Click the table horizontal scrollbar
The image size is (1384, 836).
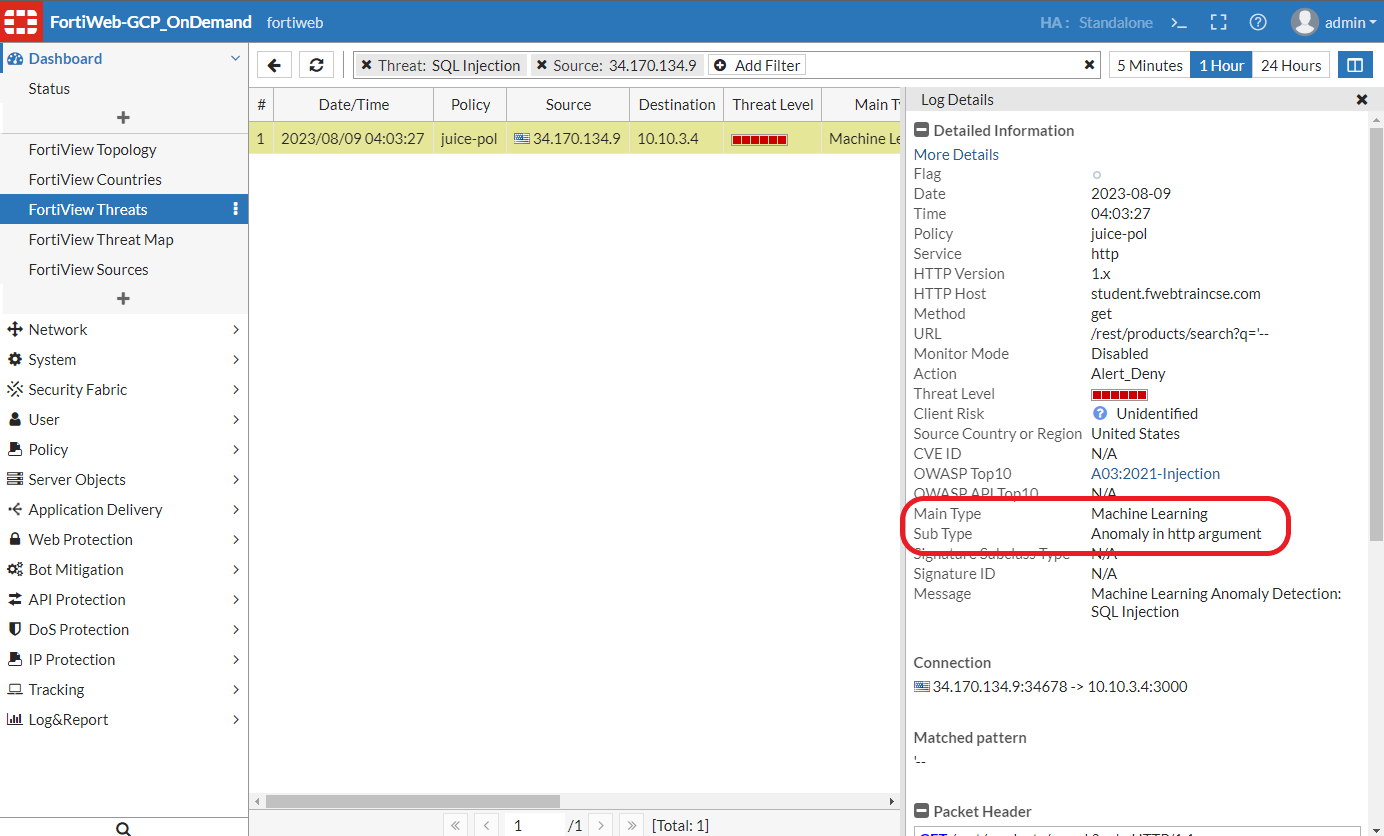coord(412,801)
